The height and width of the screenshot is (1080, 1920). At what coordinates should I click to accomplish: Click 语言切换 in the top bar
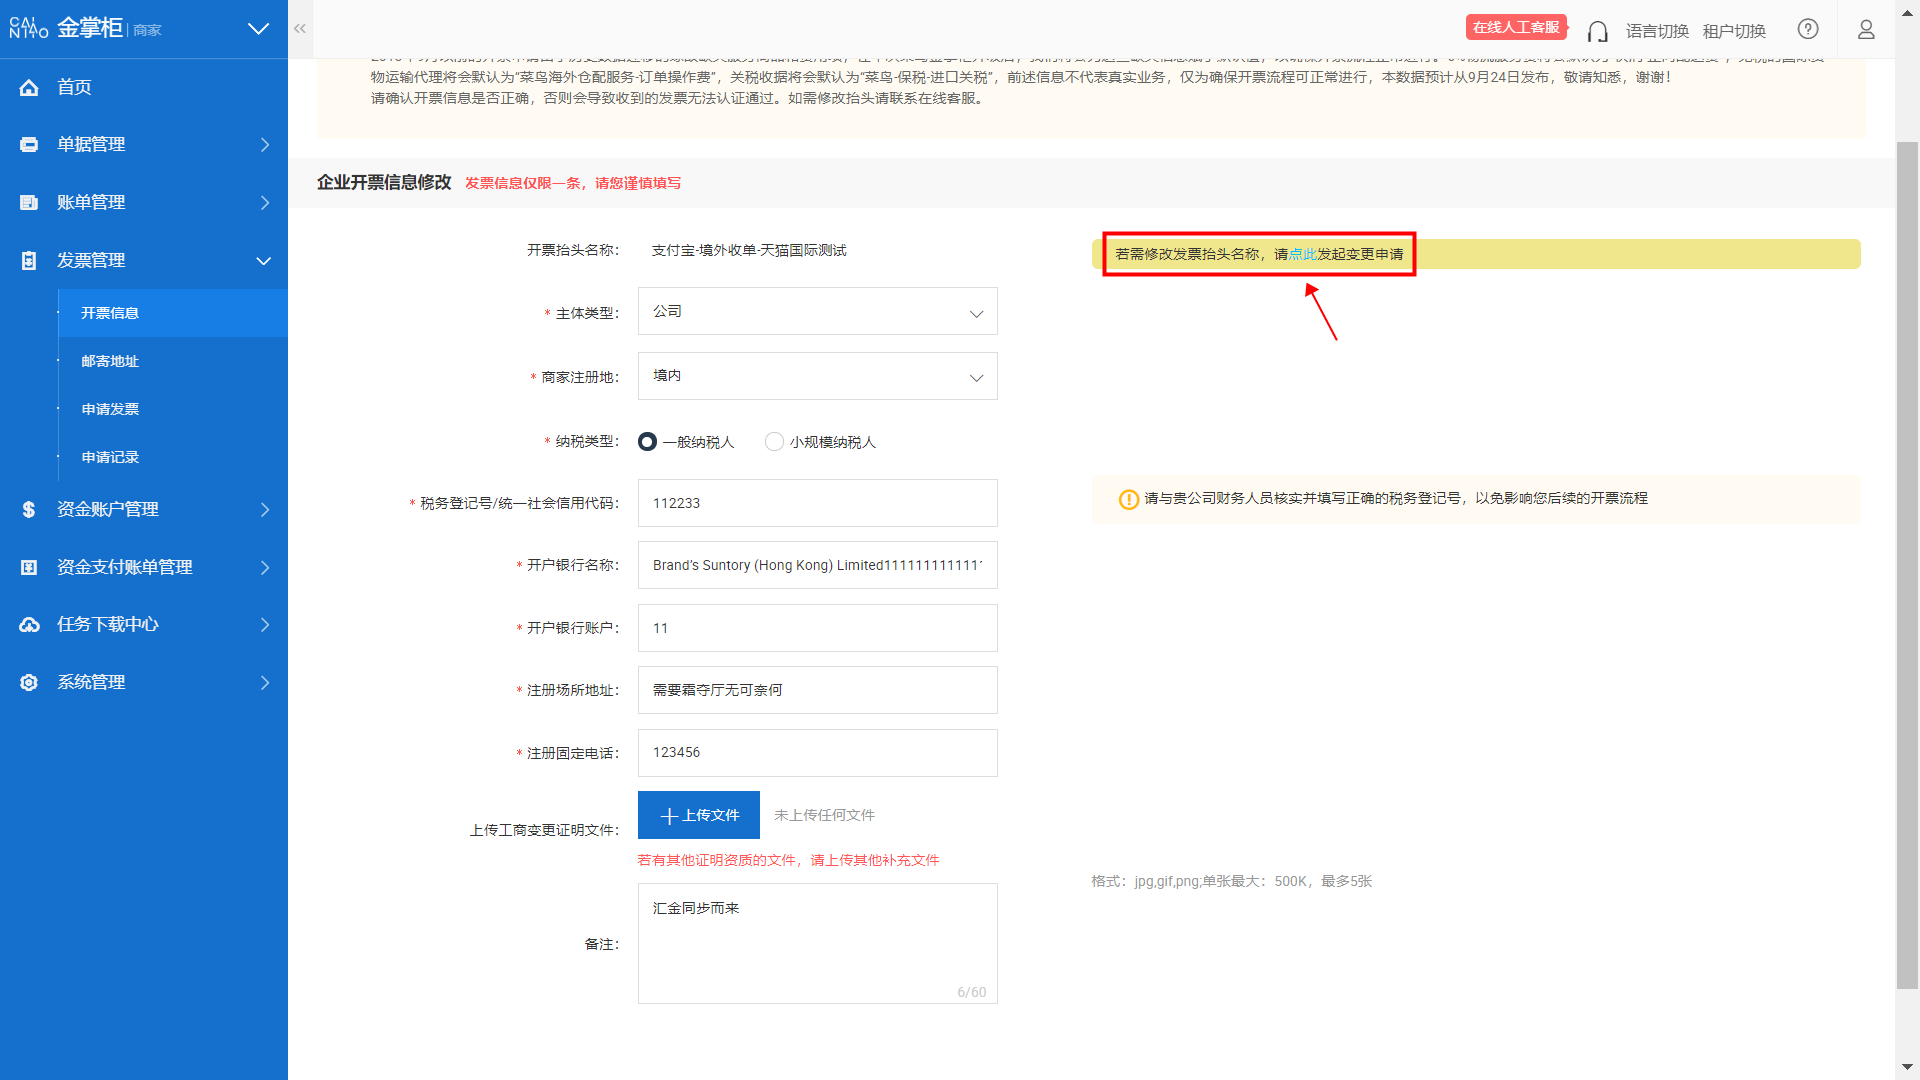(x=1657, y=31)
